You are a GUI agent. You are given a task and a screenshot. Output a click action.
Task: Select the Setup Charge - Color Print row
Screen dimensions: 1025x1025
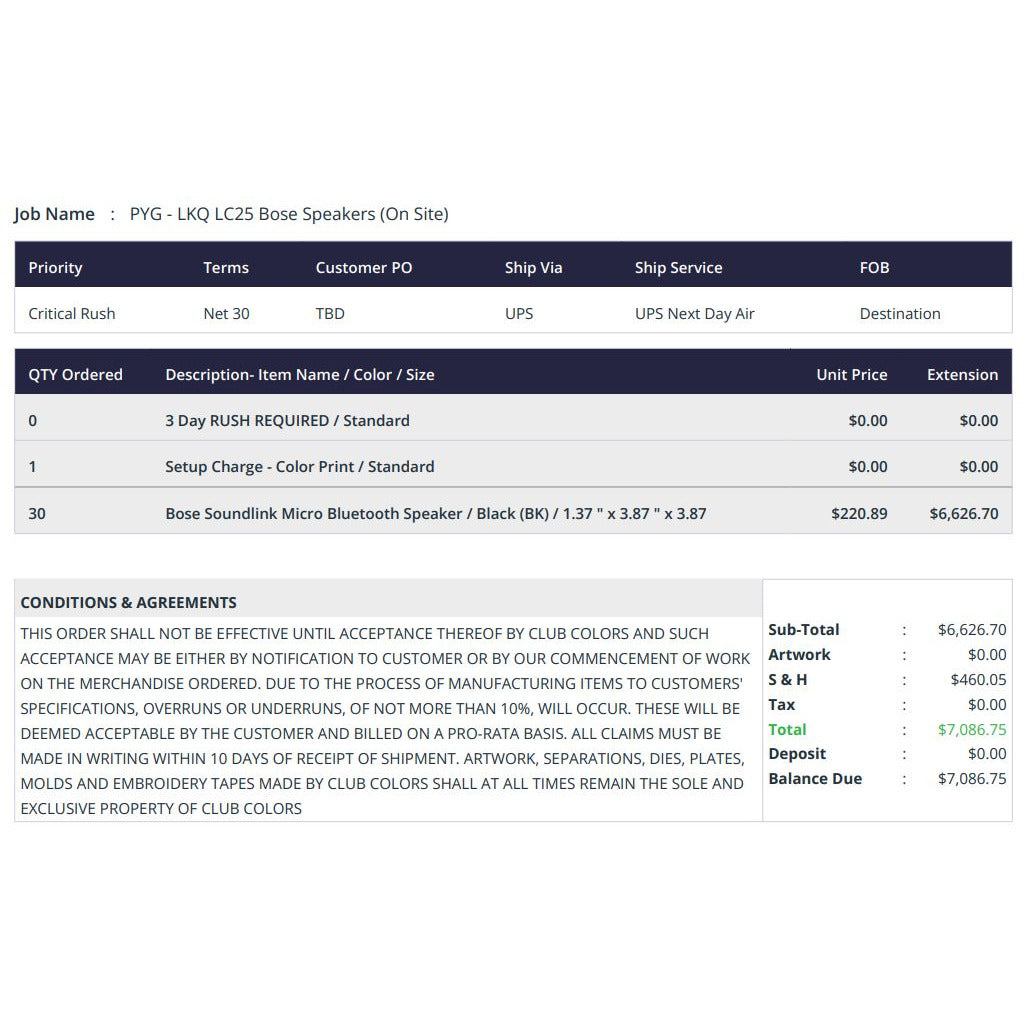tap(513, 464)
